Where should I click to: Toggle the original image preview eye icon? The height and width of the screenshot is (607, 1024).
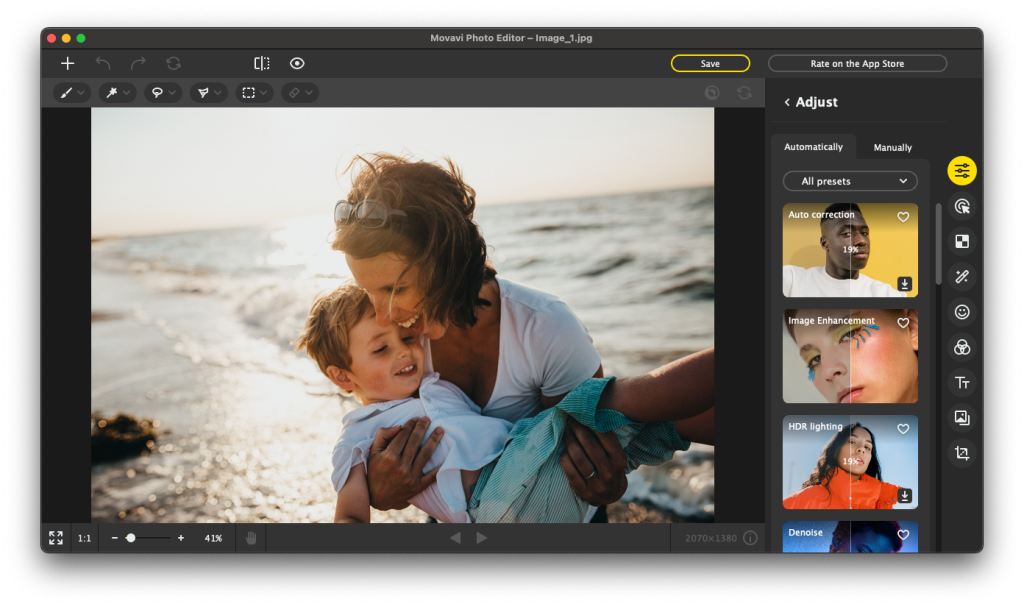297,63
